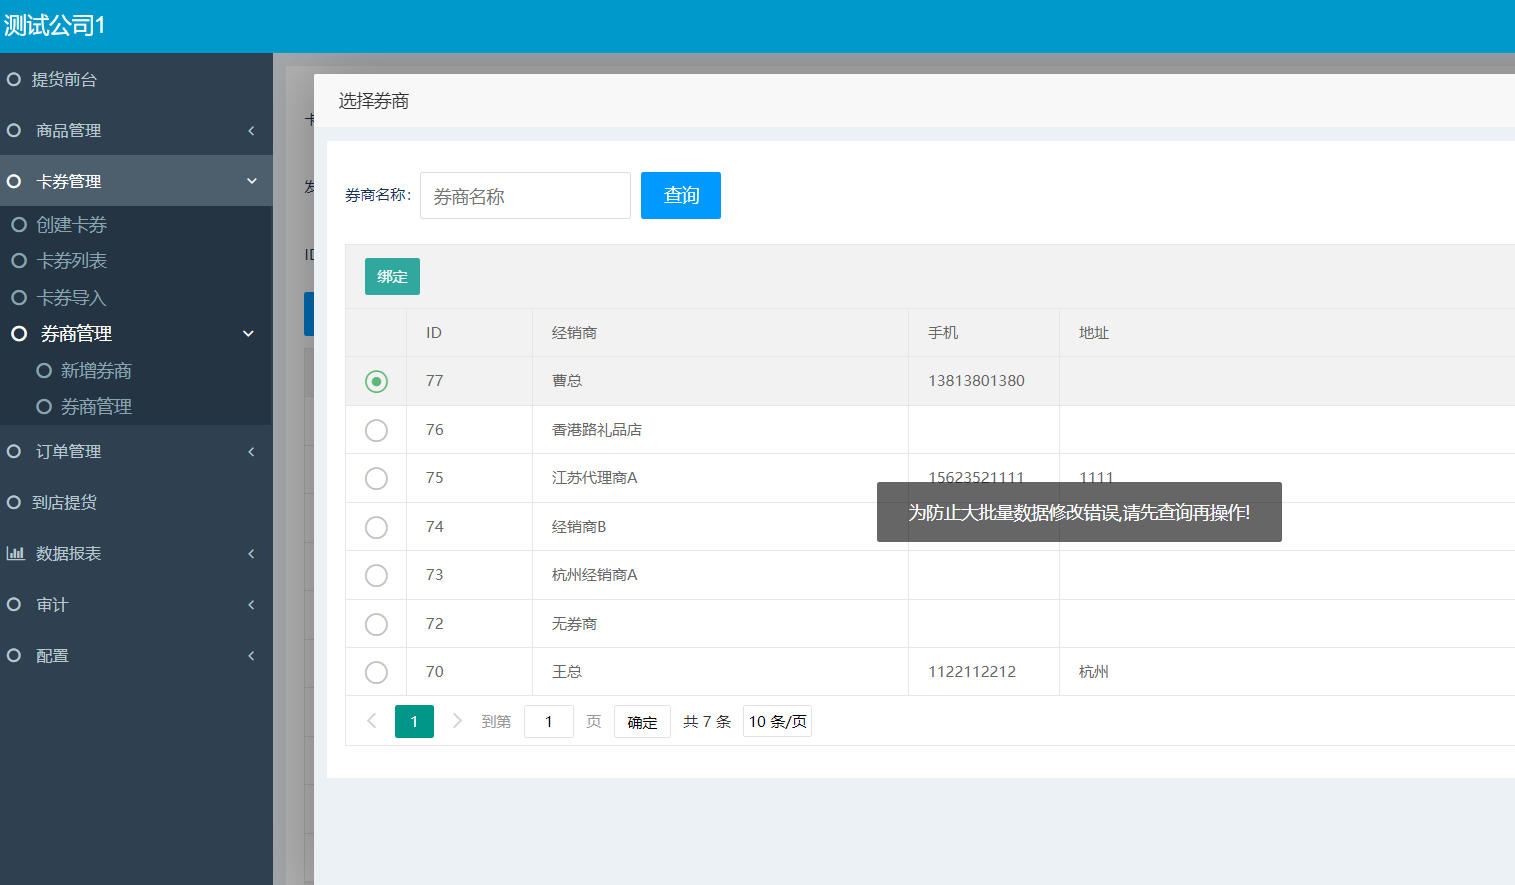The height and width of the screenshot is (885, 1515).
Task: Open the 10 条/页 page size dropdown
Action: tap(777, 721)
